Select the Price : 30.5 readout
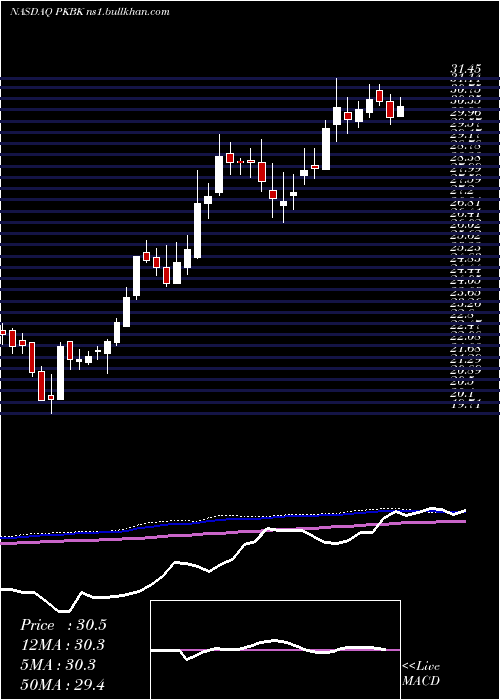This screenshot has height=700, width=500. 63,625
